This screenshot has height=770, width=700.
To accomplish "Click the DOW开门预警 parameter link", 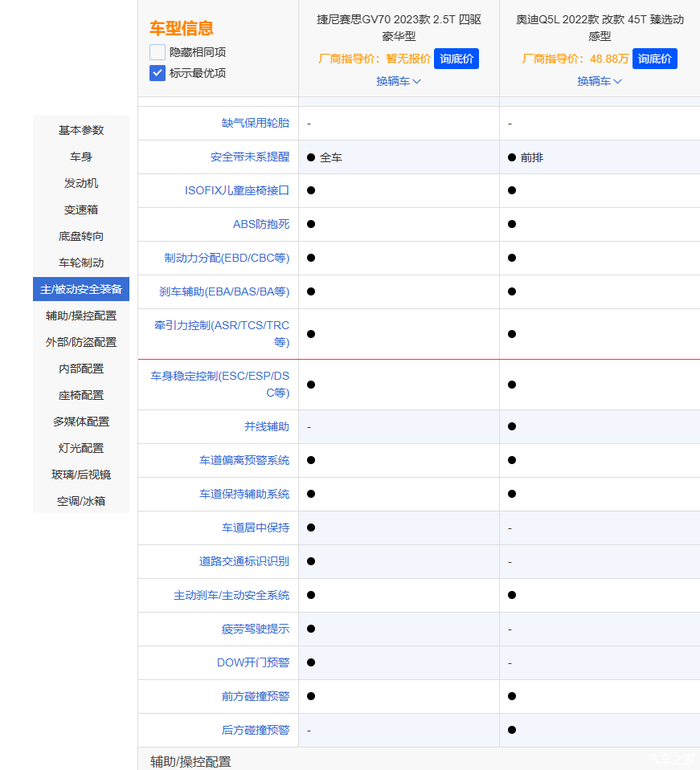I will coord(253,662).
